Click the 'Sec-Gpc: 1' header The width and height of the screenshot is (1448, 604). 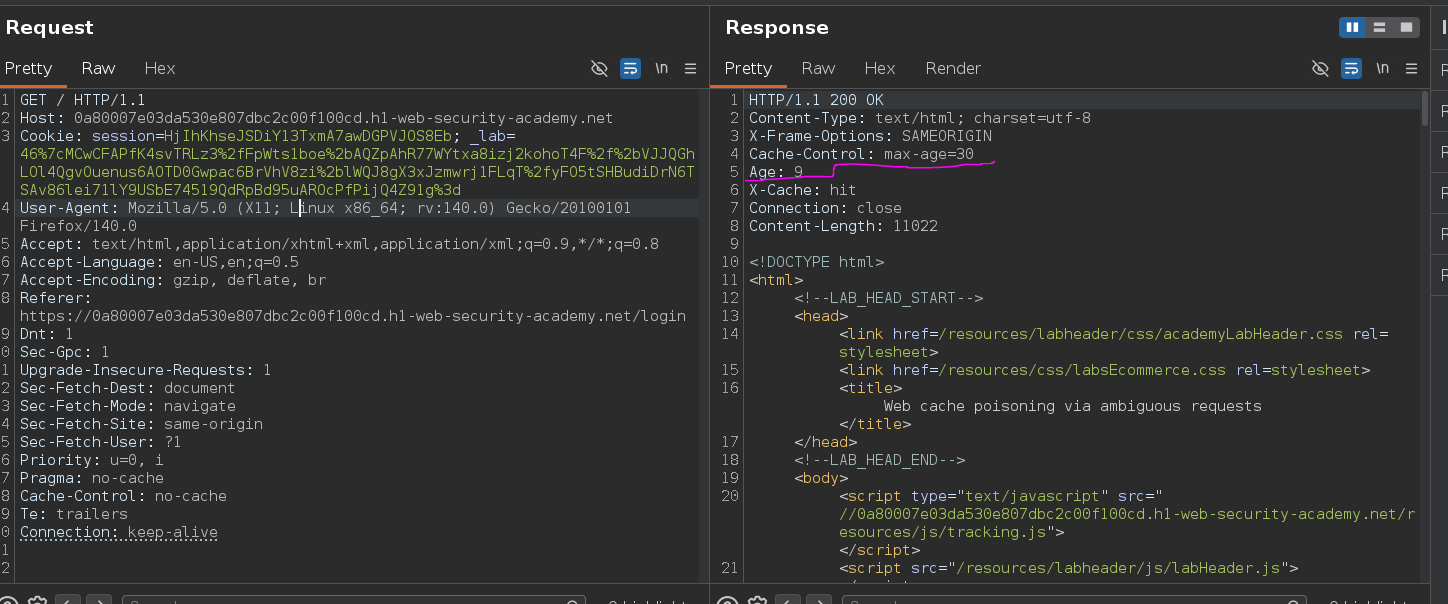[x=65, y=352]
